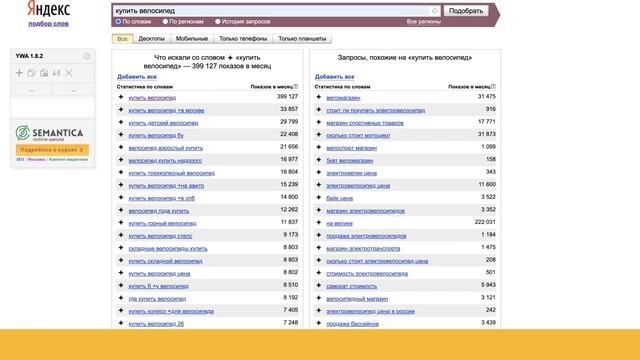640x360 pixels.
Task: Open YWA 1.8.2 settings gear
Action: tap(87, 56)
